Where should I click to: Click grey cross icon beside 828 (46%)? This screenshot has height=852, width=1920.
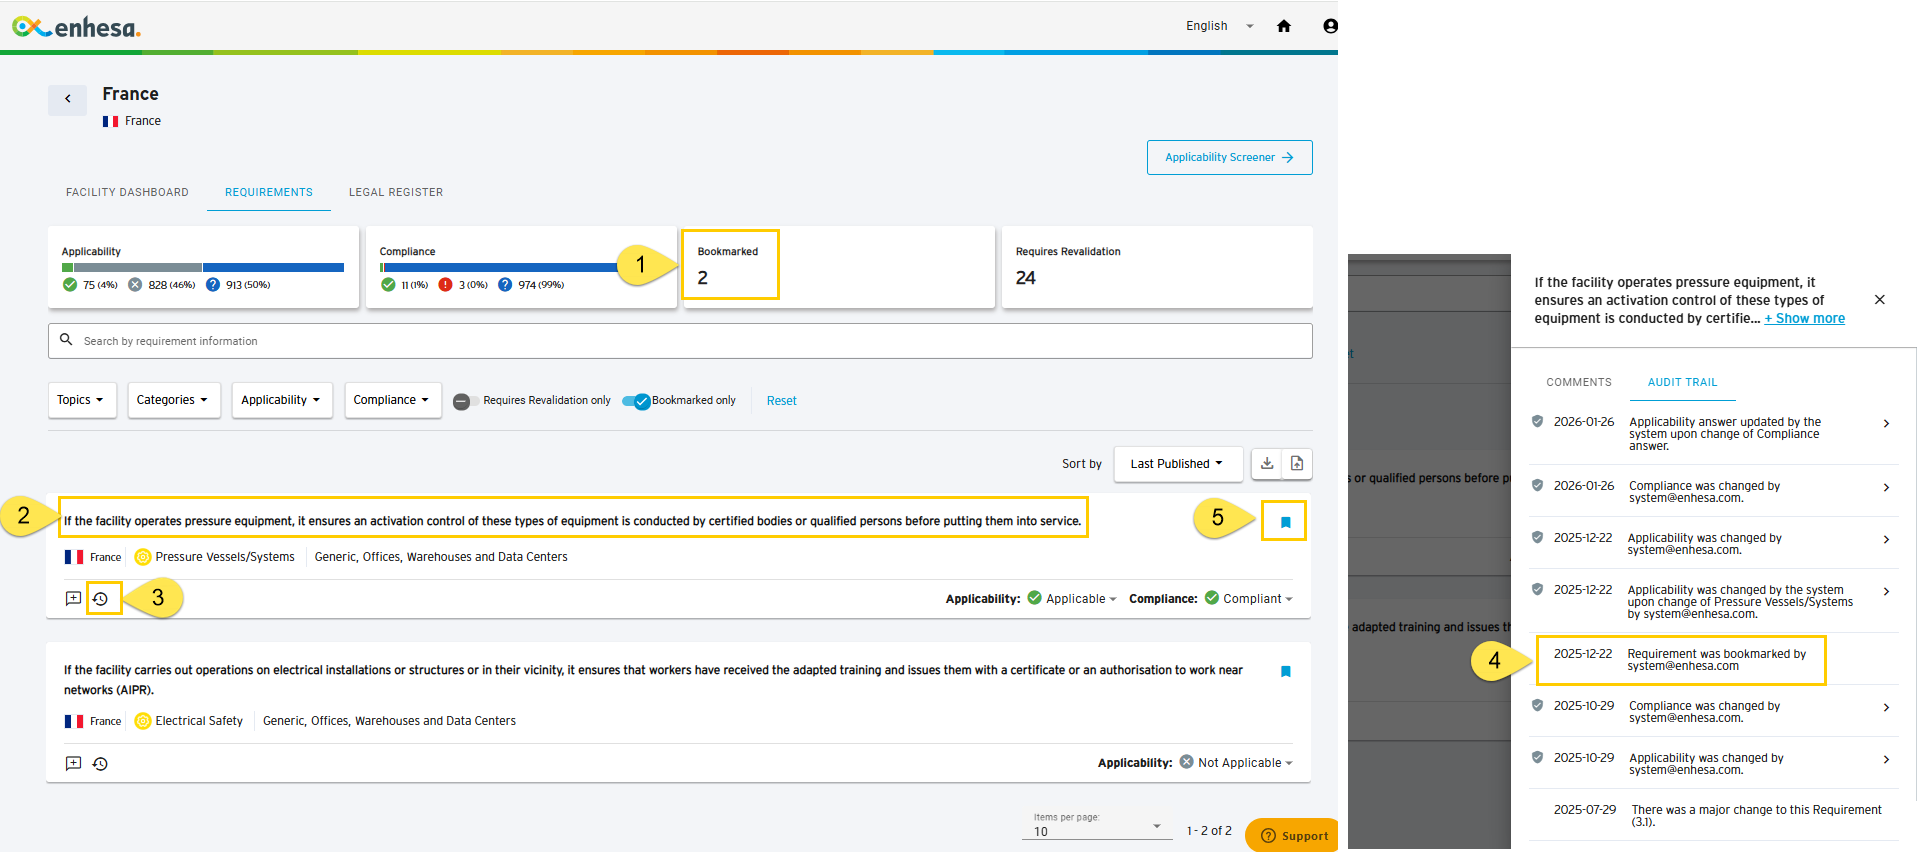(x=135, y=285)
